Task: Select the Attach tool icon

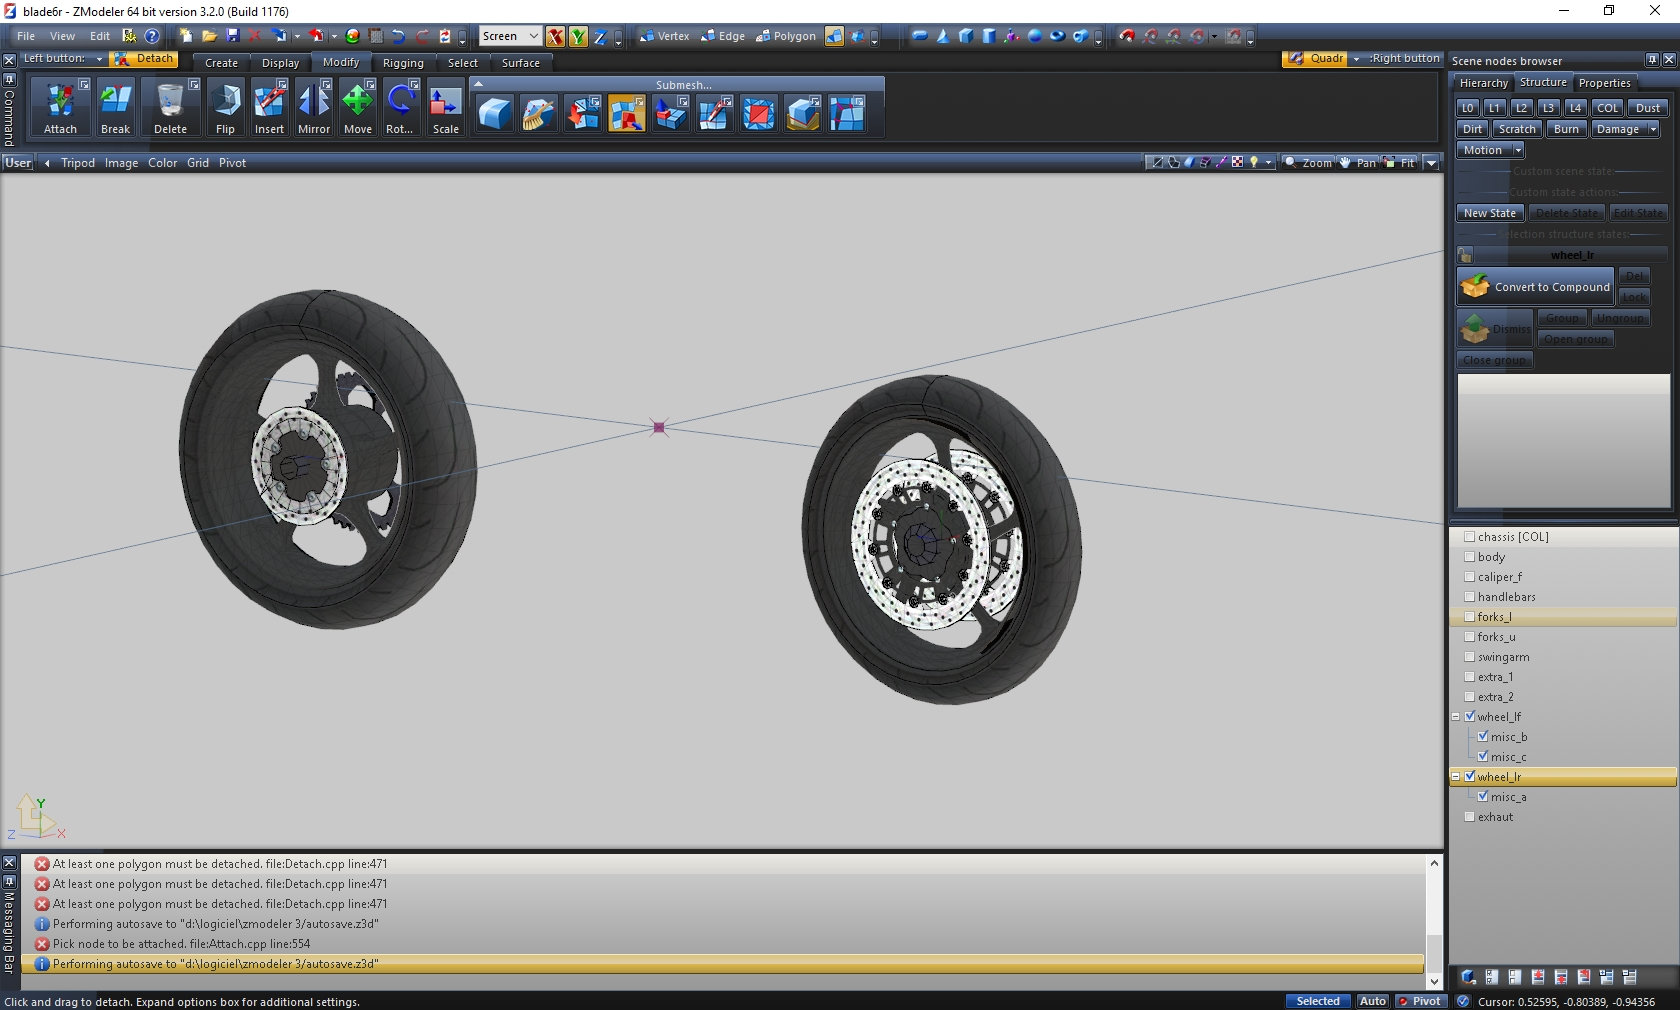Action: point(60,101)
